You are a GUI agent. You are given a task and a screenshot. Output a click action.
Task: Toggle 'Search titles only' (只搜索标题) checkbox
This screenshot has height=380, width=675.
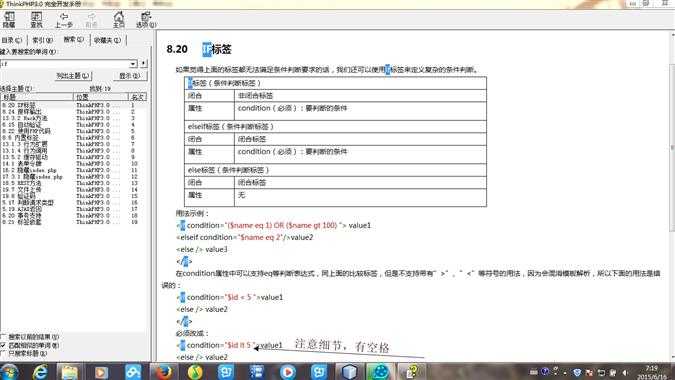point(4,353)
